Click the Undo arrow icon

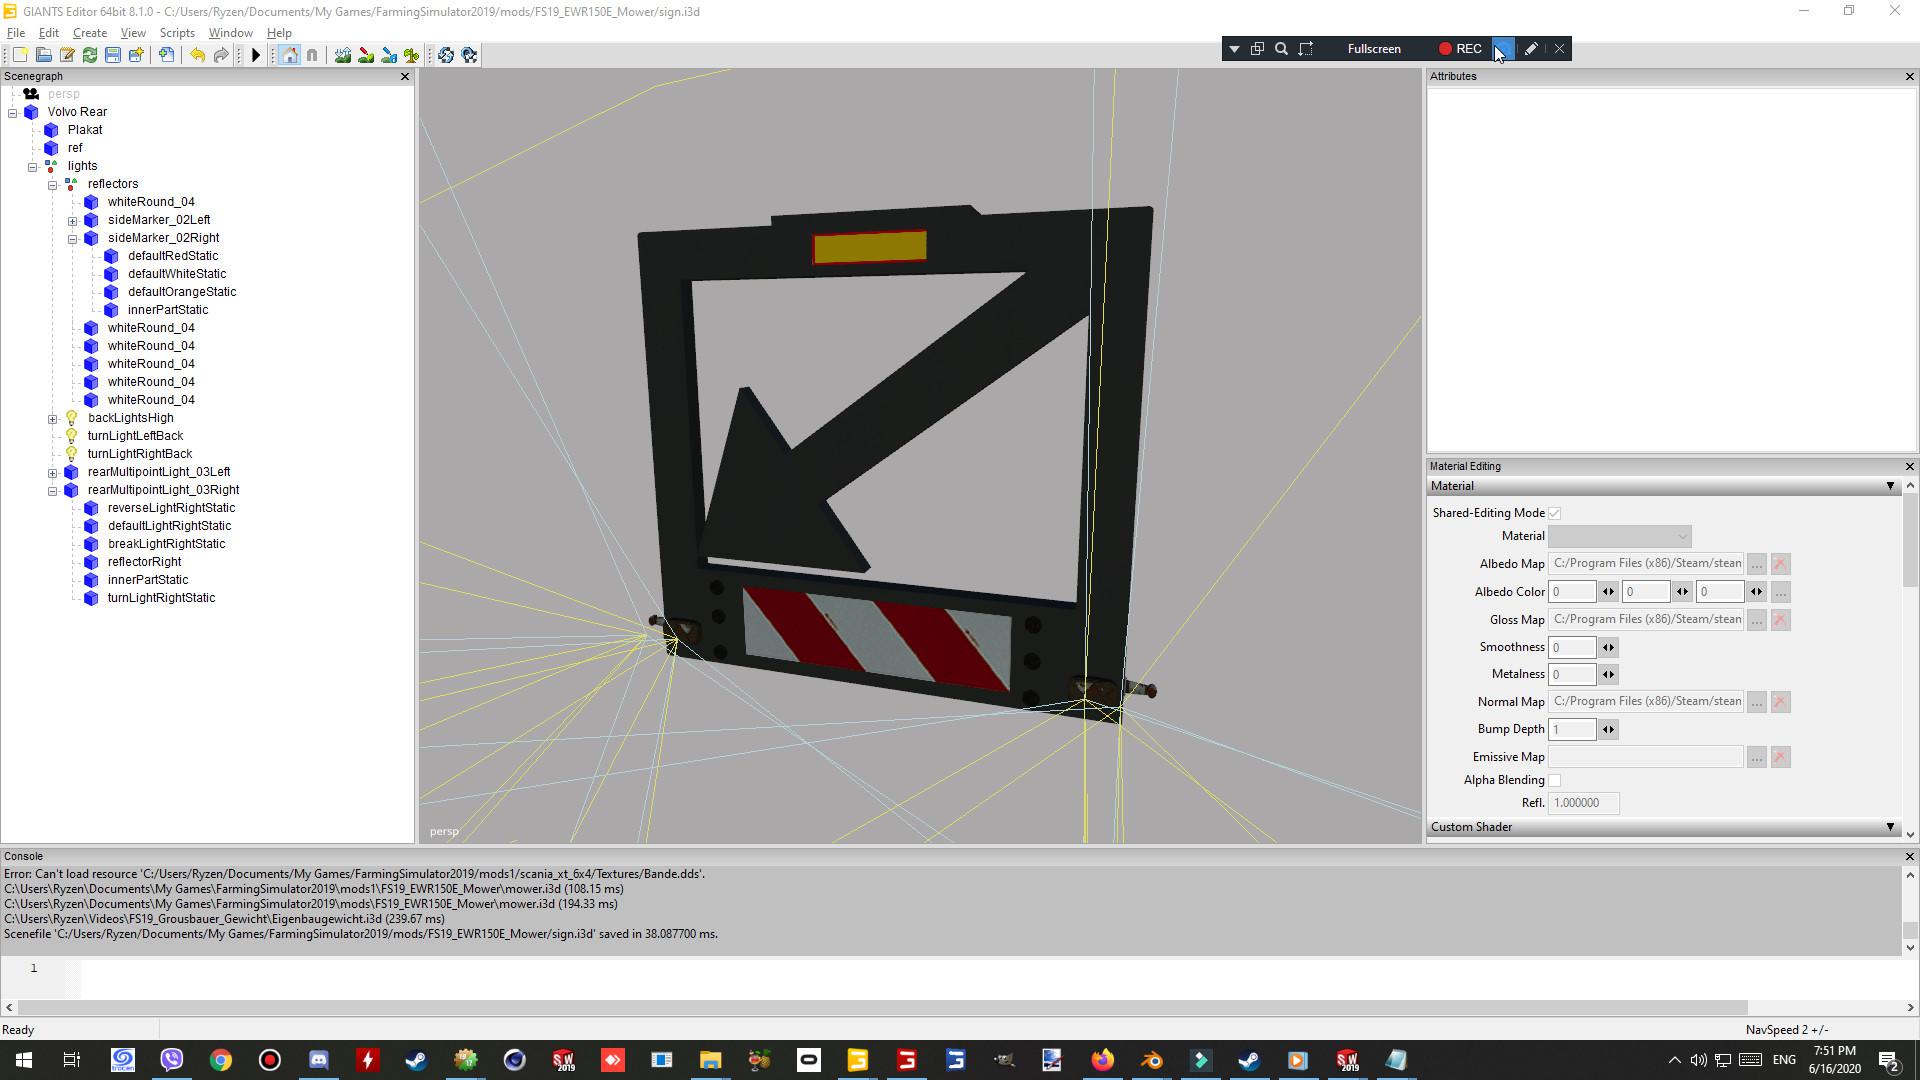[x=197, y=55]
